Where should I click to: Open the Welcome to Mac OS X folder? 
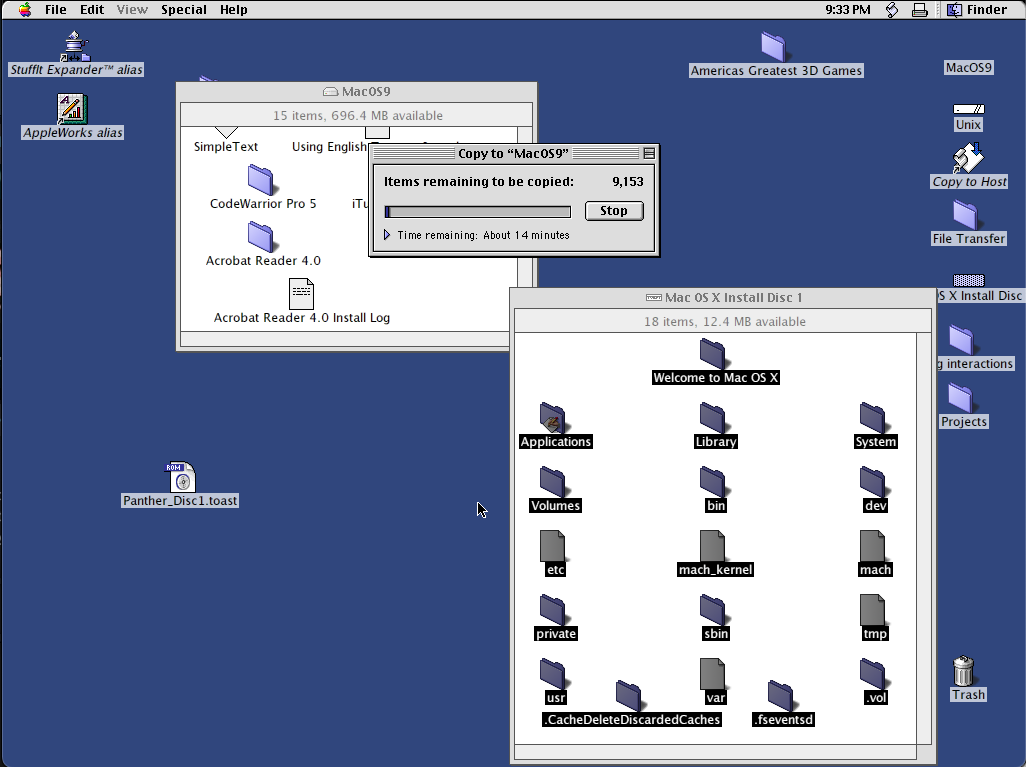coord(715,353)
